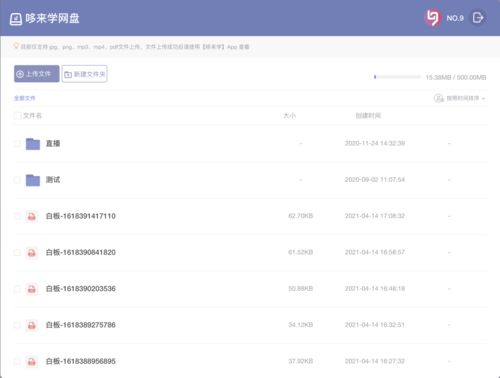Screen dimensions: 500x378
Task: Click the 上传文件 upload button
Action: [x=37, y=74]
